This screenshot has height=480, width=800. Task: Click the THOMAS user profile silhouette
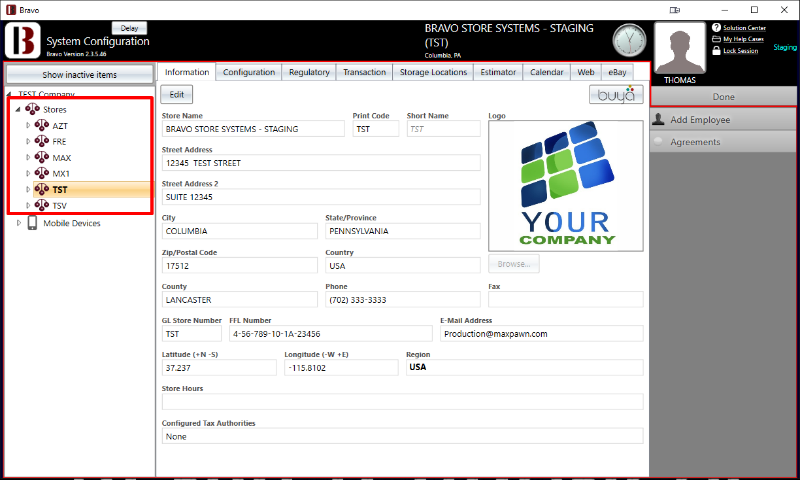(x=680, y=48)
